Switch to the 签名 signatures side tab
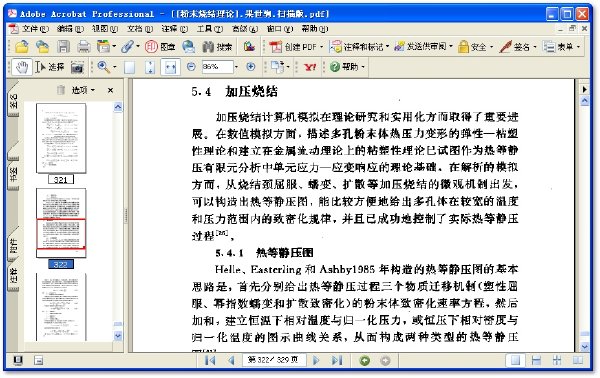The width and height of the screenshot is (600, 378). [13, 101]
